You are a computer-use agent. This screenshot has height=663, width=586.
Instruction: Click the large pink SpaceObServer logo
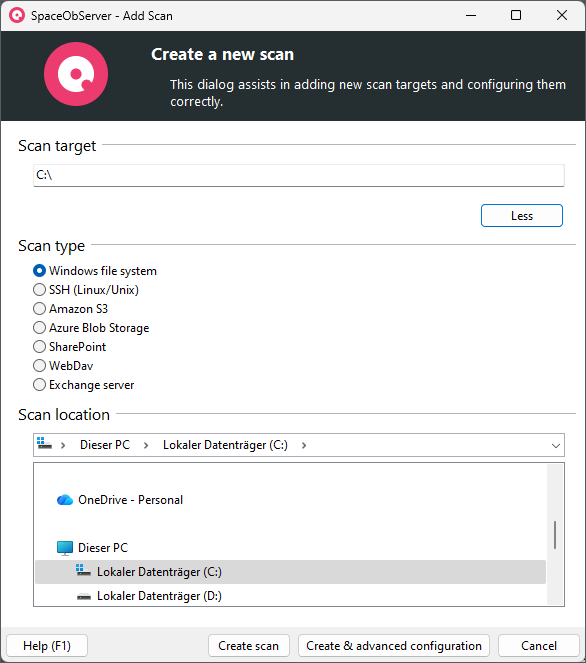76,74
